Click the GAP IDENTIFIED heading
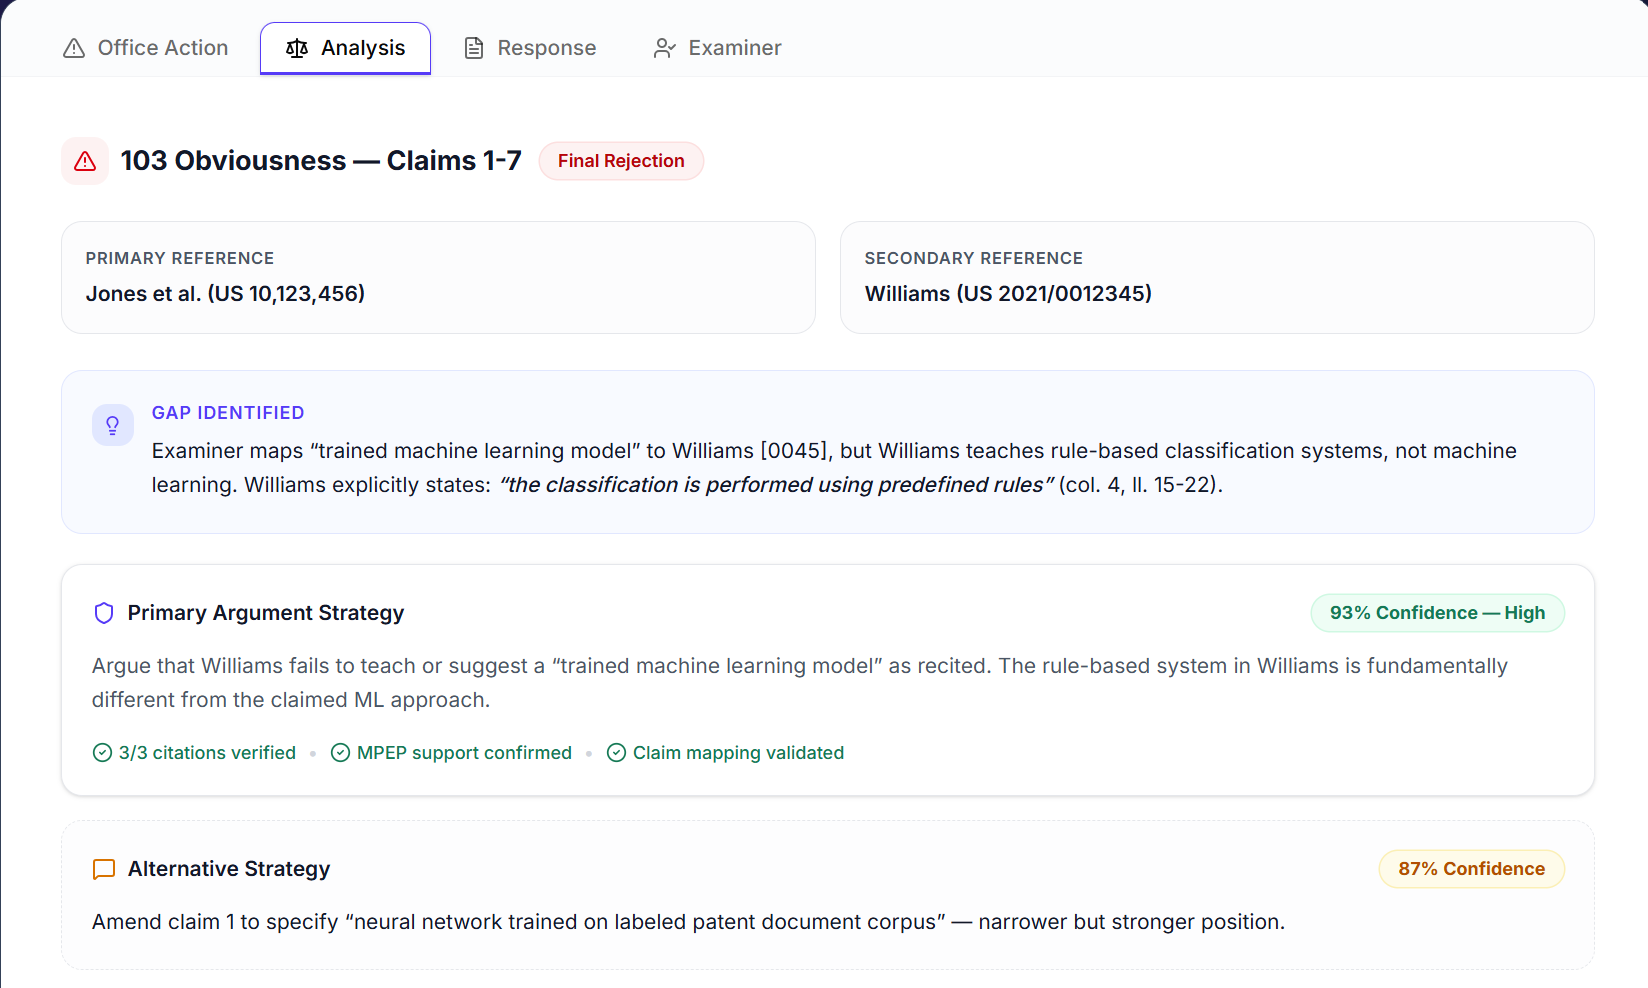1648x988 pixels. click(x=228, y=413)
